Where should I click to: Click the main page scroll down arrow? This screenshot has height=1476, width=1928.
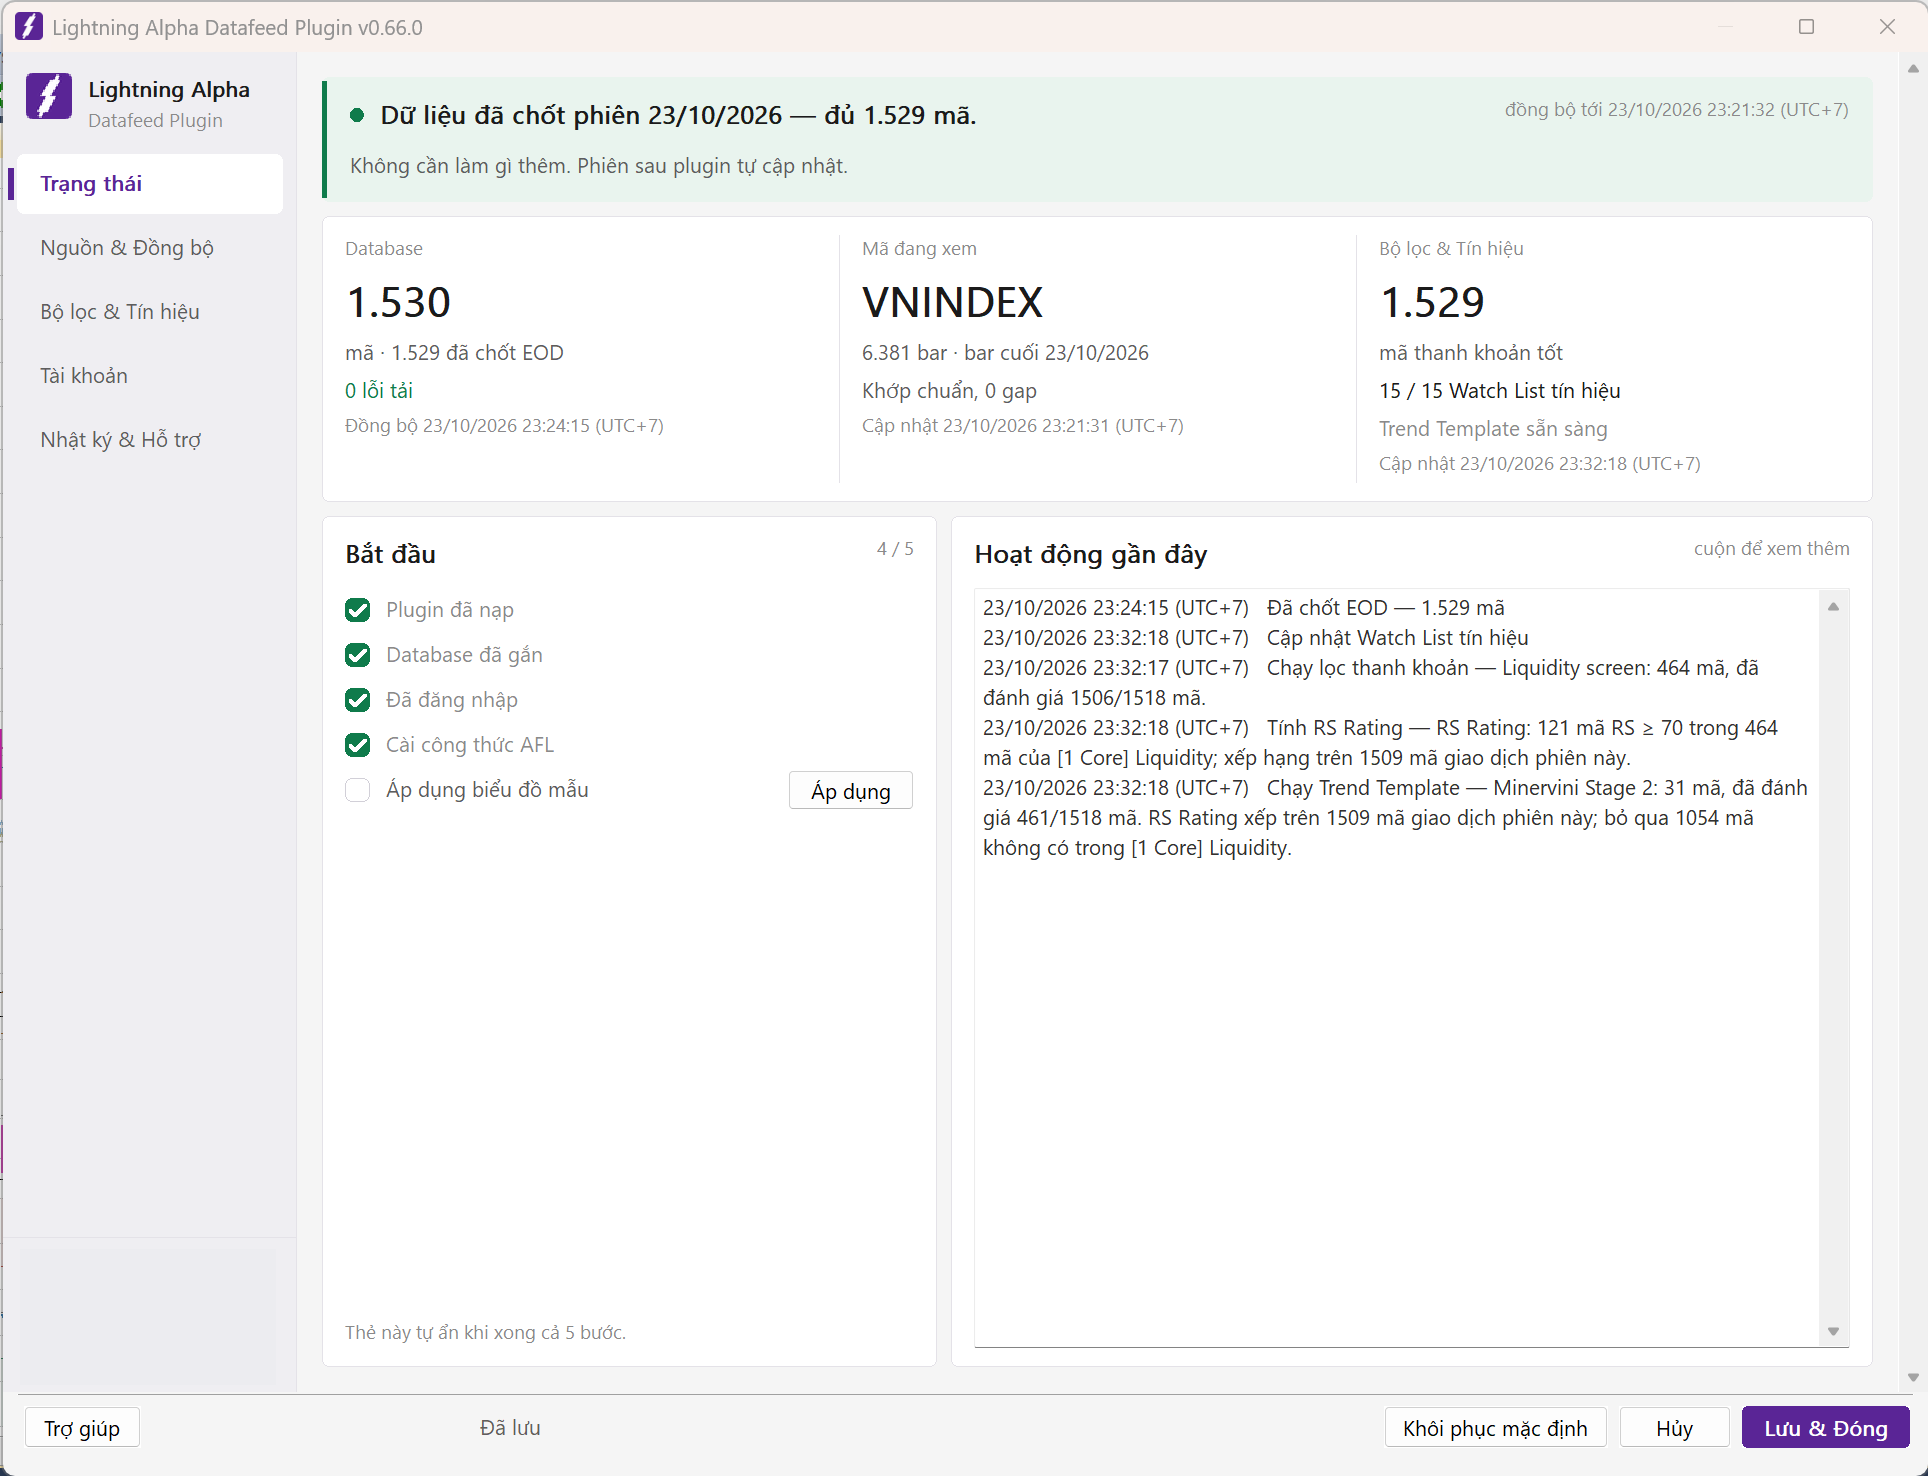coord(1913,1377)
